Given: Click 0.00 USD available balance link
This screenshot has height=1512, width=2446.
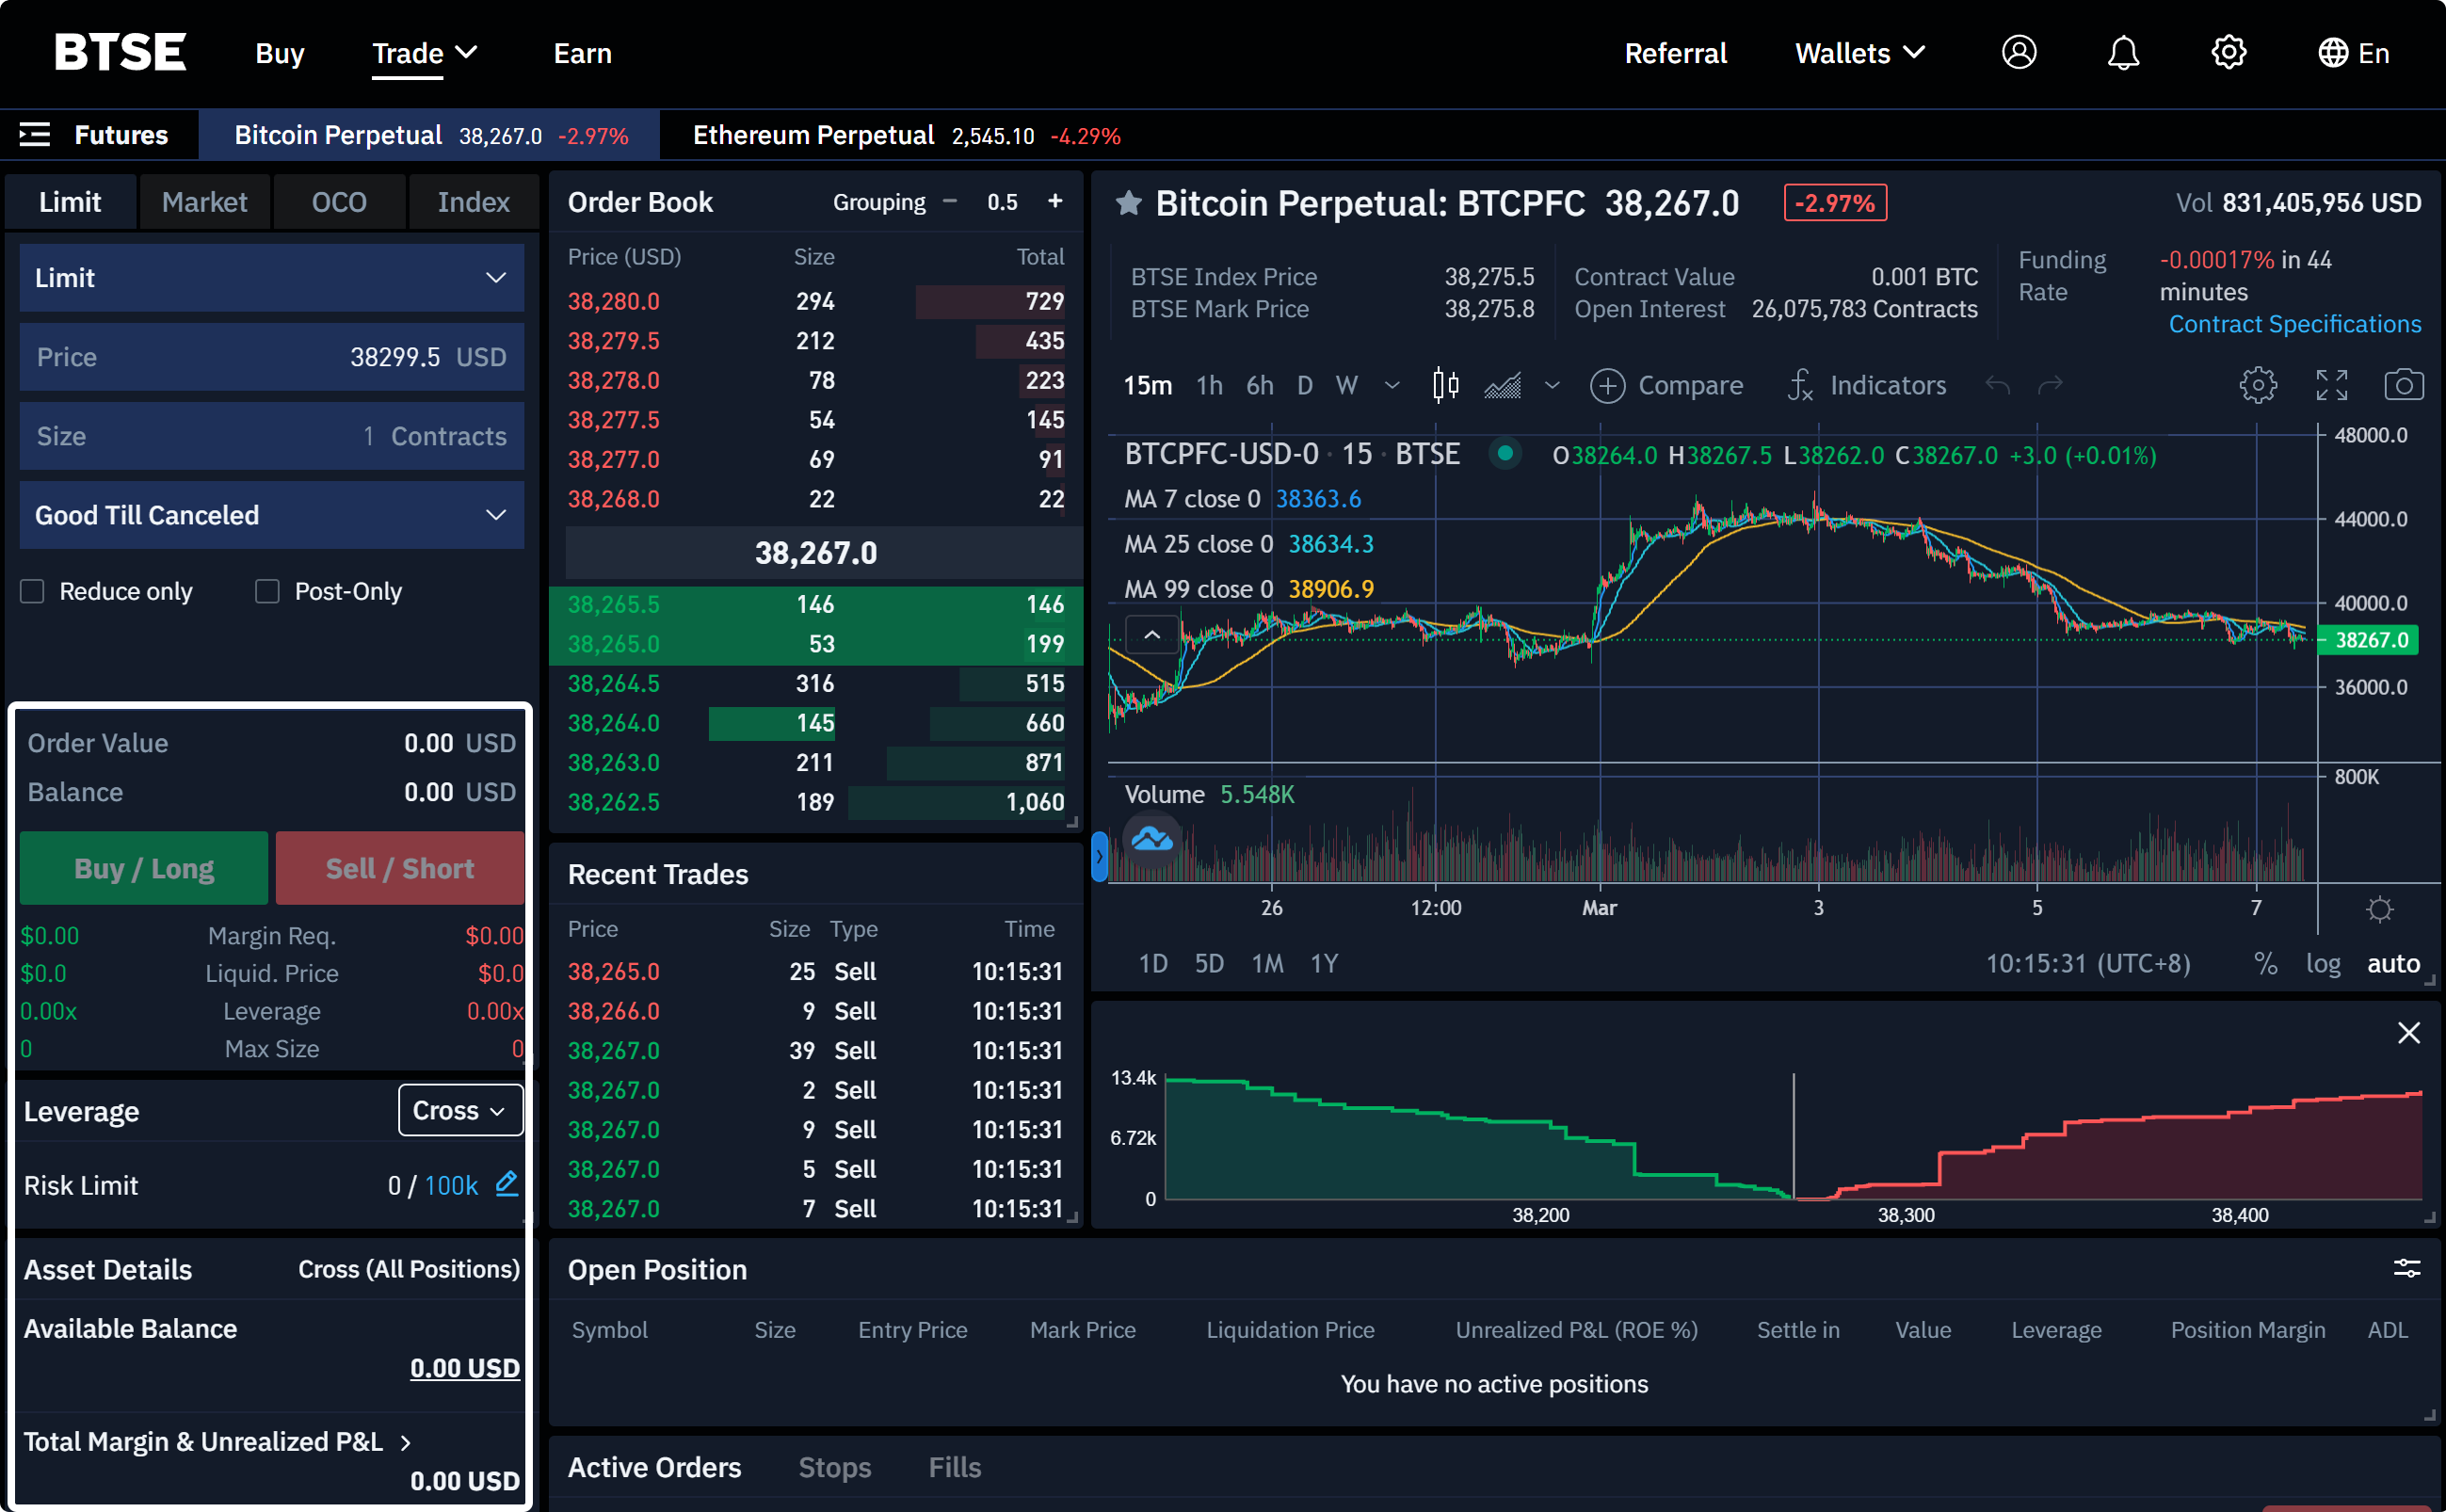Looking at the screenshot, I should coord(464,1368).
